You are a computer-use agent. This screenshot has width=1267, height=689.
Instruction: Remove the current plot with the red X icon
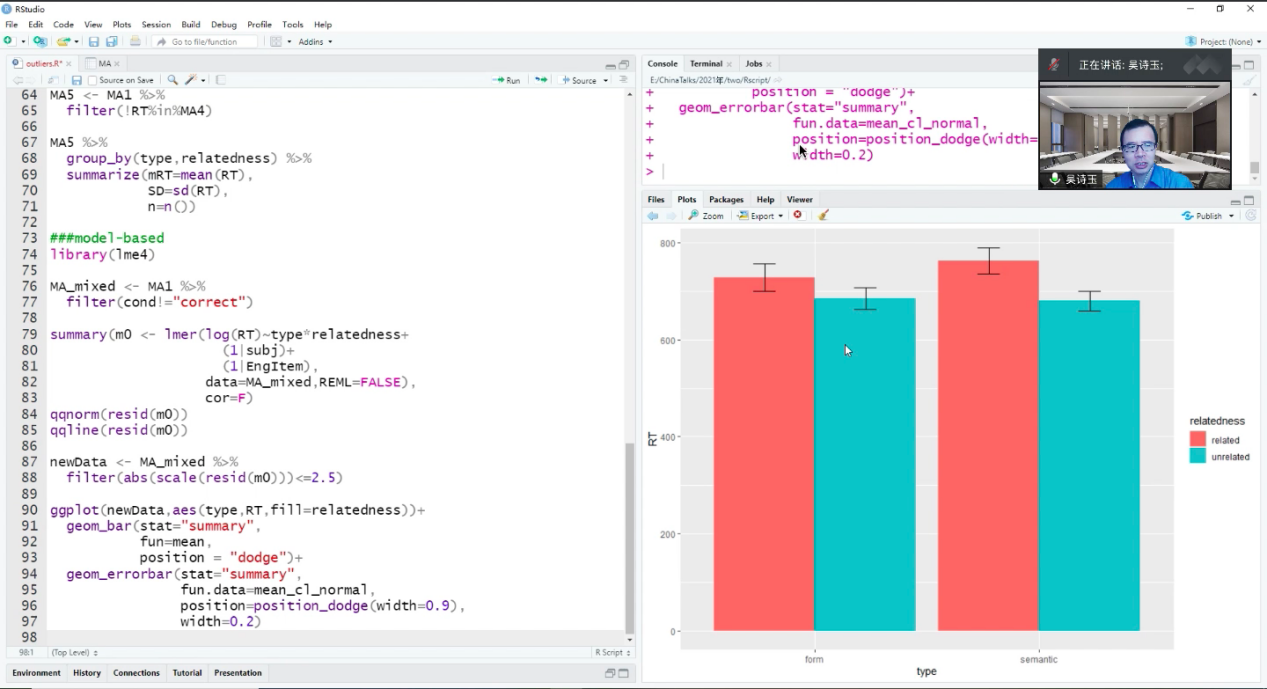click(x=798, y=215)
